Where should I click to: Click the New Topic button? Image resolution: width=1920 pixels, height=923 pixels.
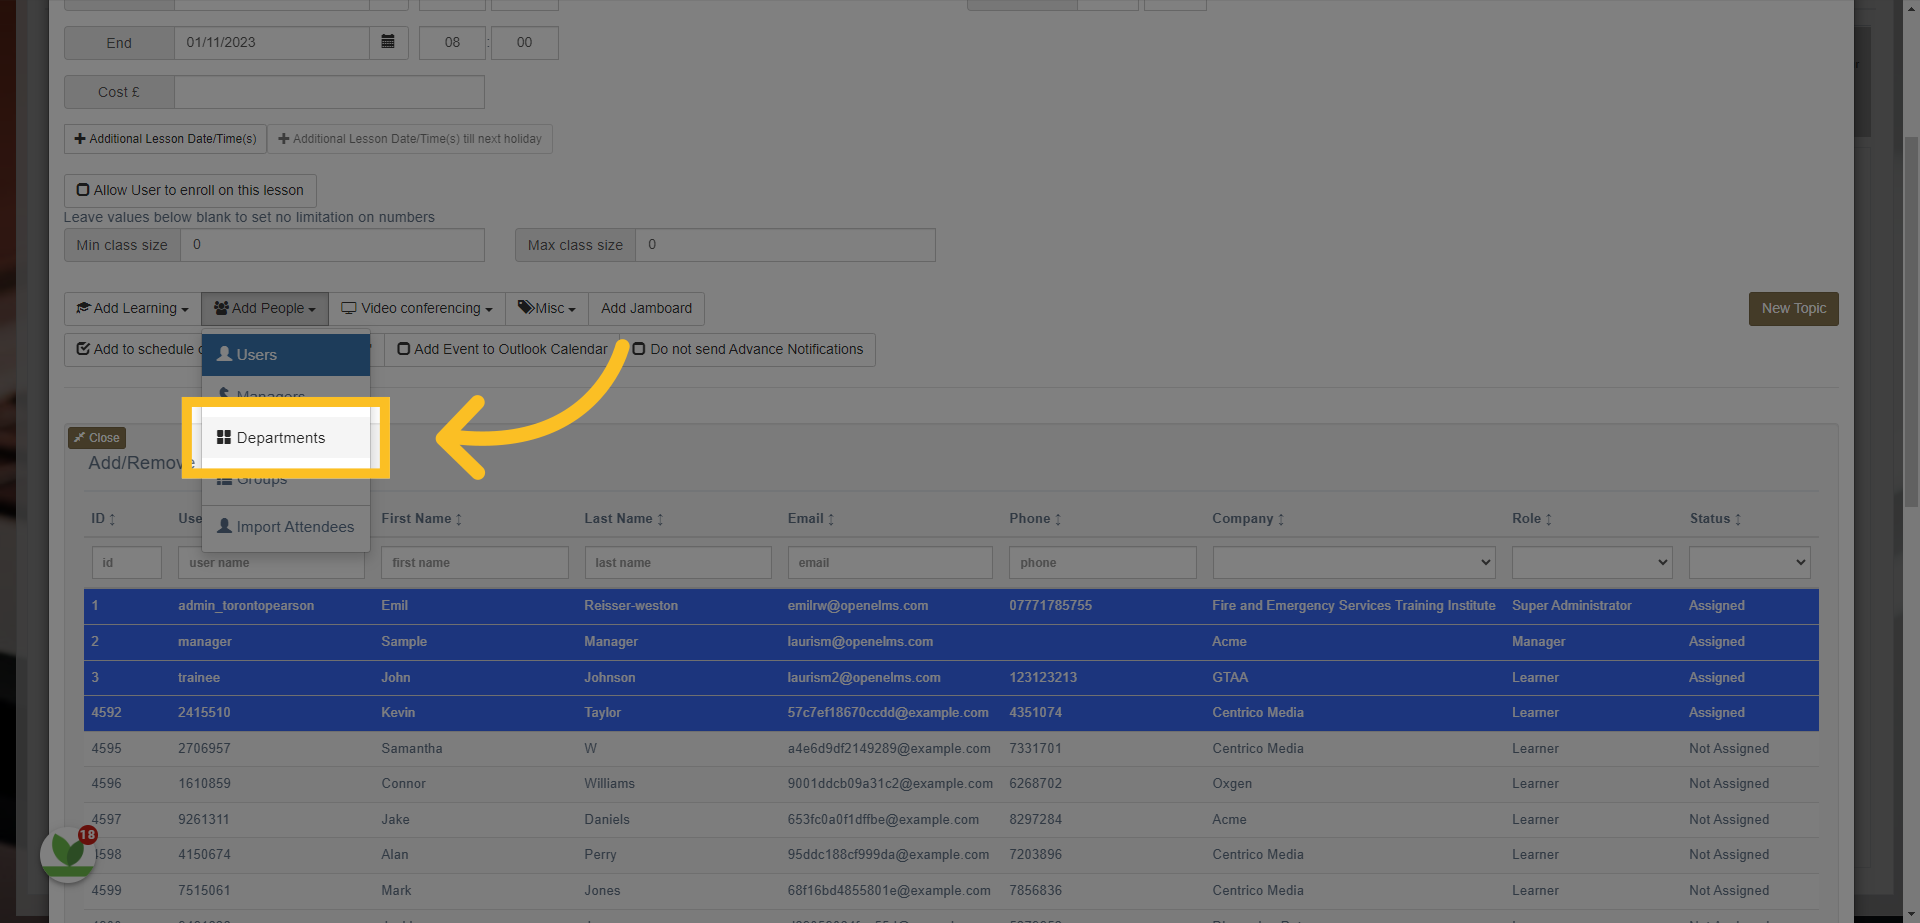[1793, 309]
